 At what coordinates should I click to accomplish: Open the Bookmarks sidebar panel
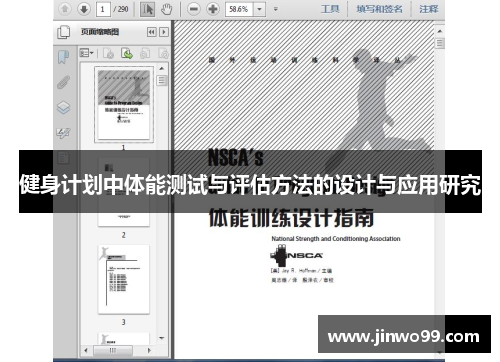64,57
